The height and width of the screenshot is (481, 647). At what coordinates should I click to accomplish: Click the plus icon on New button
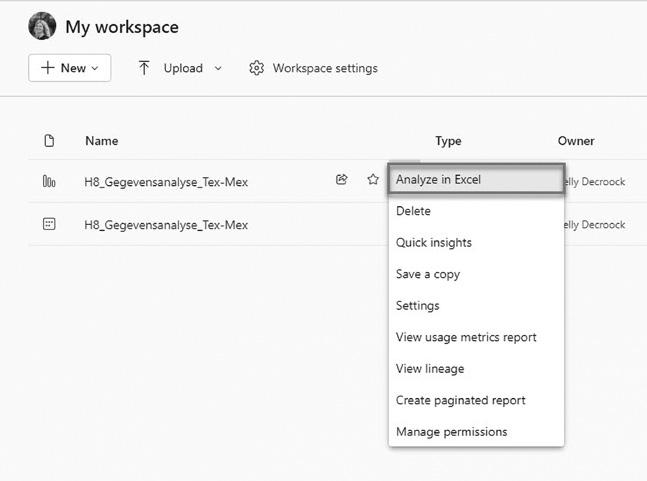[47, 68]
